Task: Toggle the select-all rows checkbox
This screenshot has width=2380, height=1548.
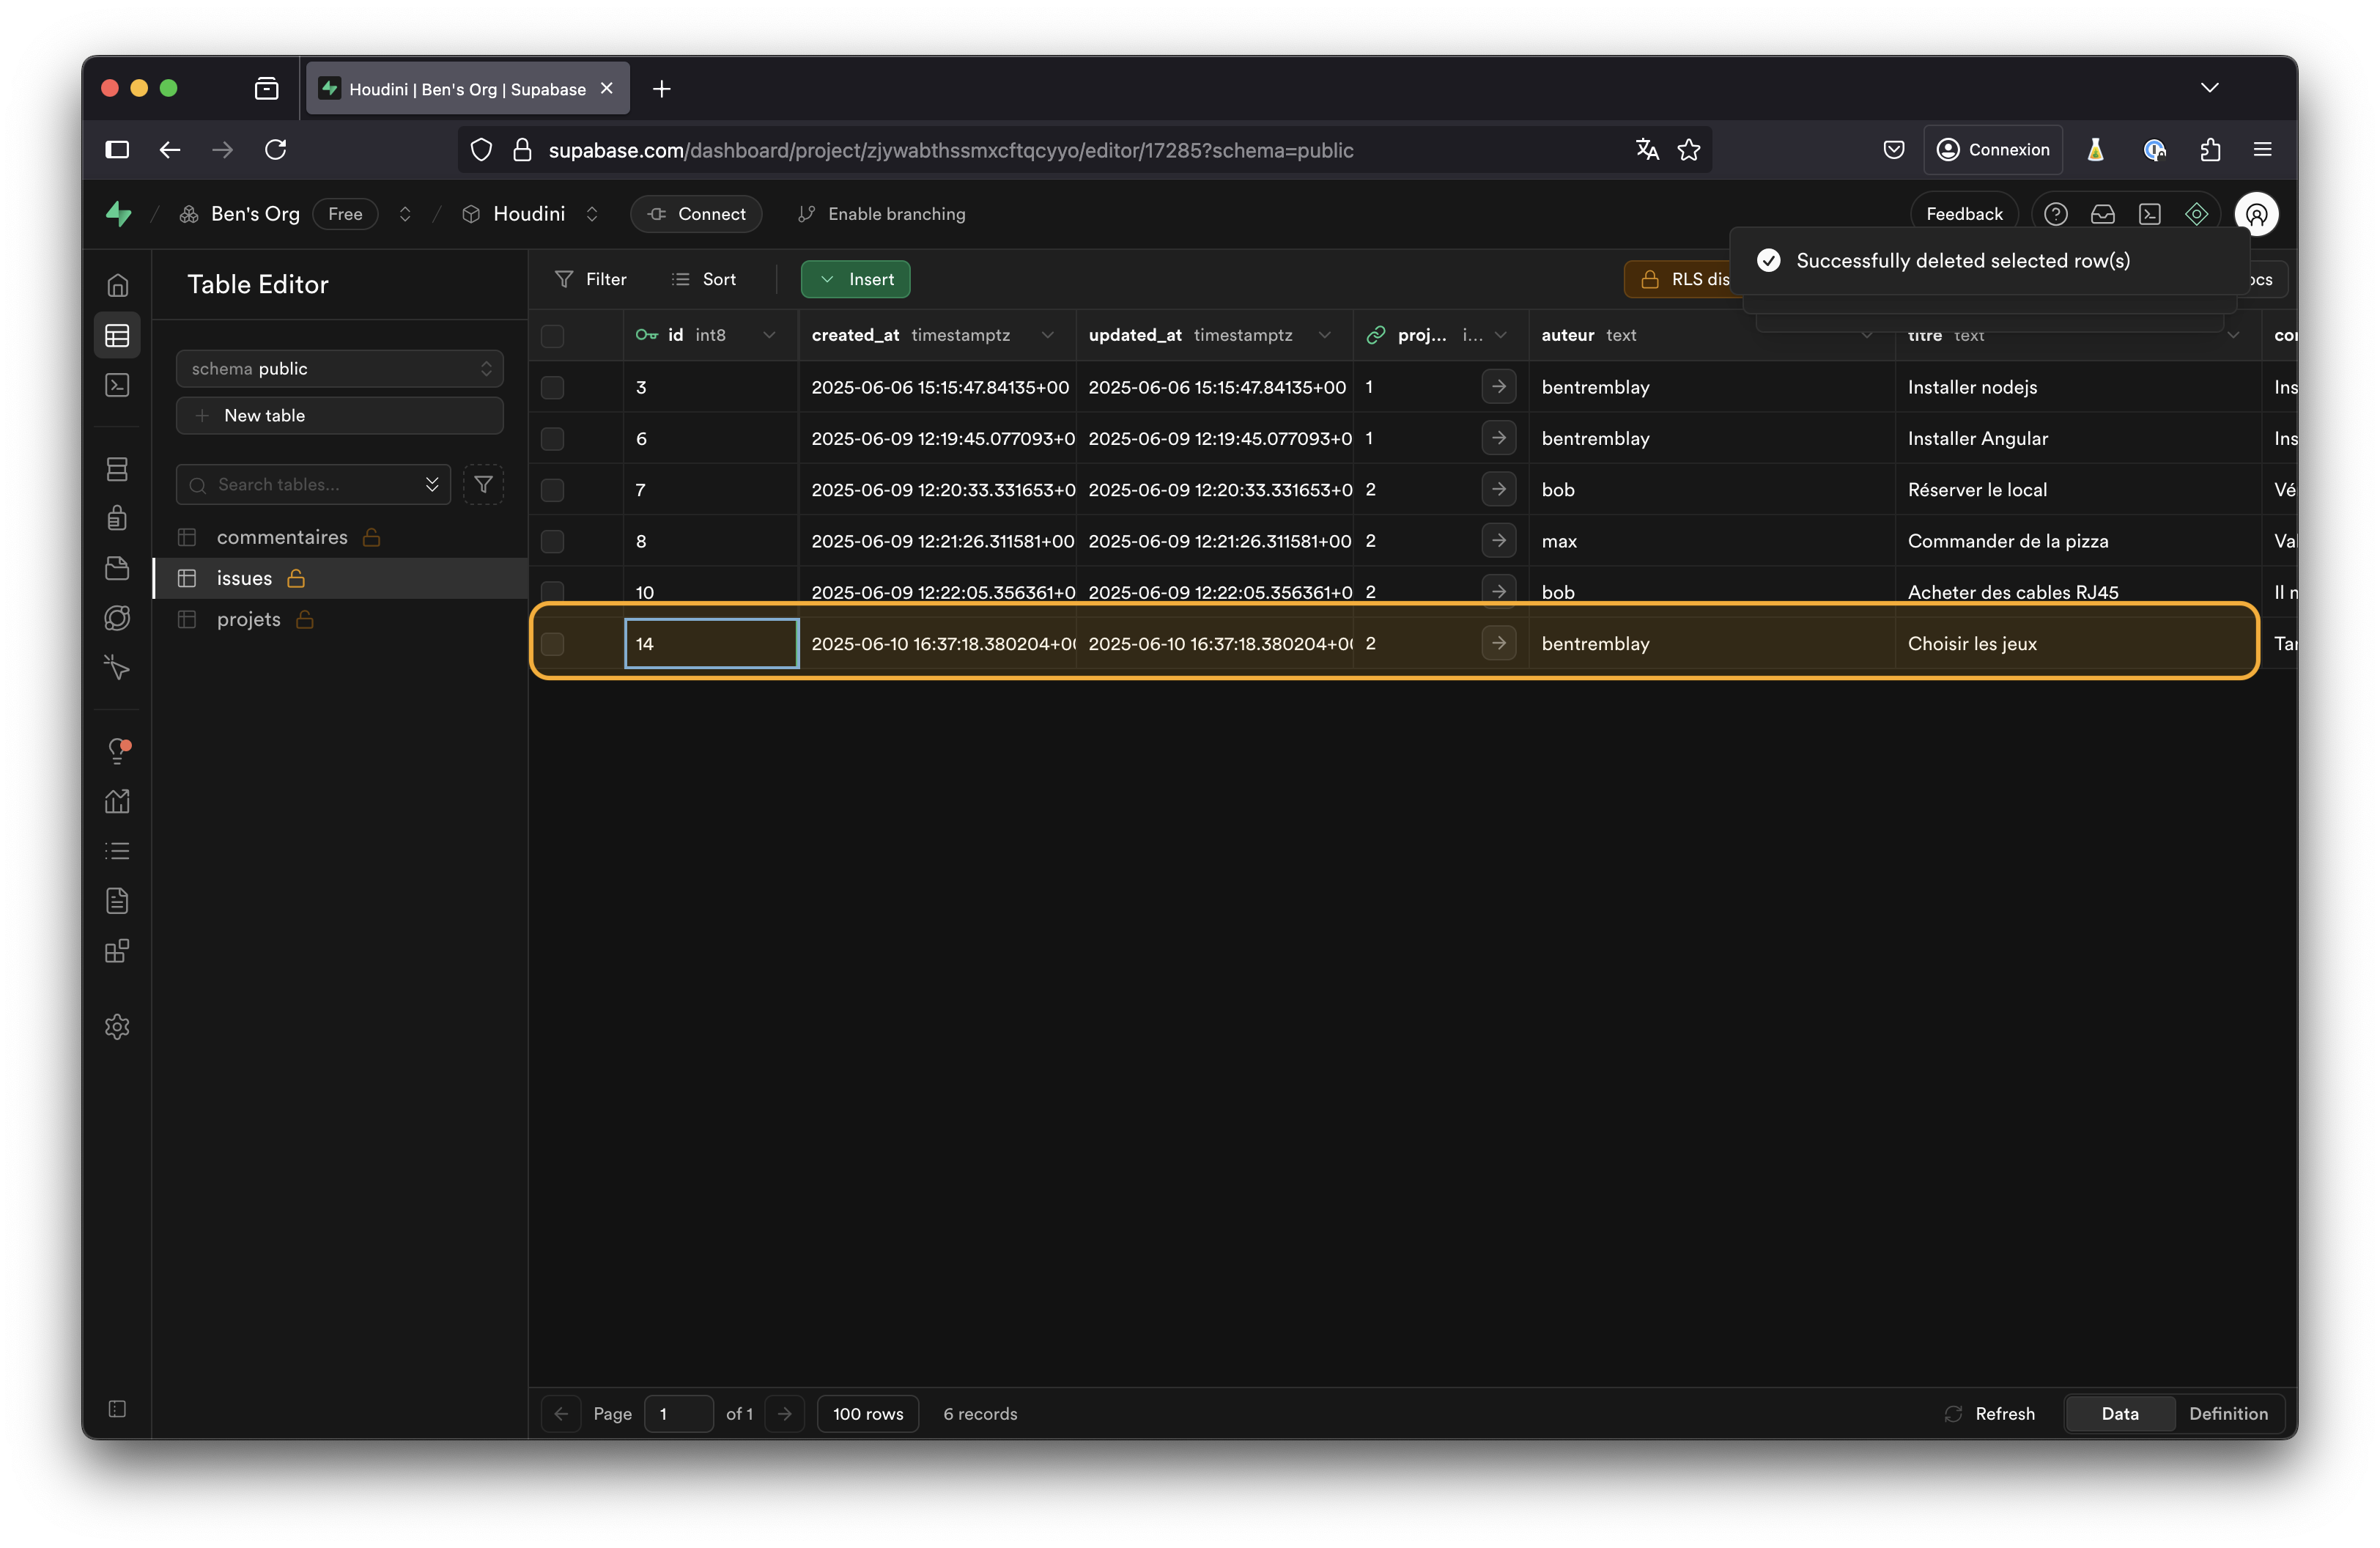Action: click(x=552, y=336)
